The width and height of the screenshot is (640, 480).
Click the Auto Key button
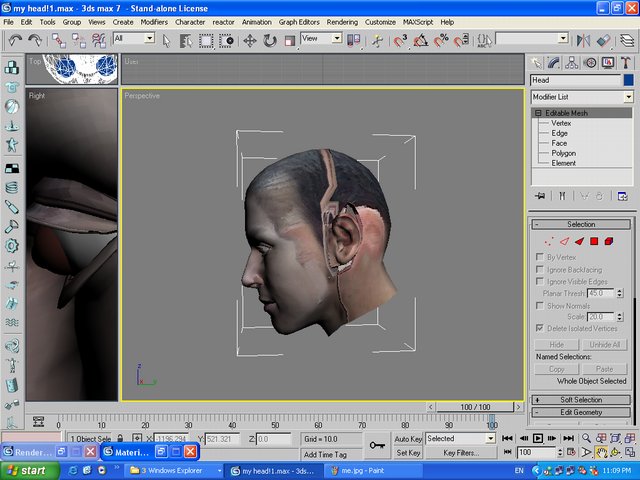tap(408, 439)
